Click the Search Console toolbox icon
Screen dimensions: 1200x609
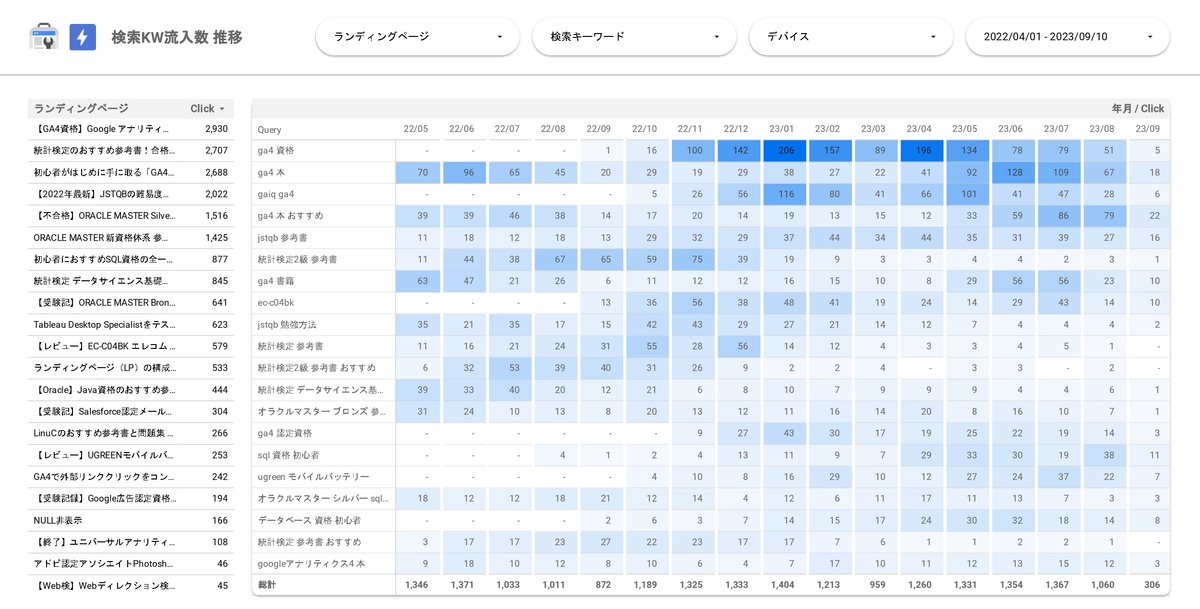click(x=45, y=38)
